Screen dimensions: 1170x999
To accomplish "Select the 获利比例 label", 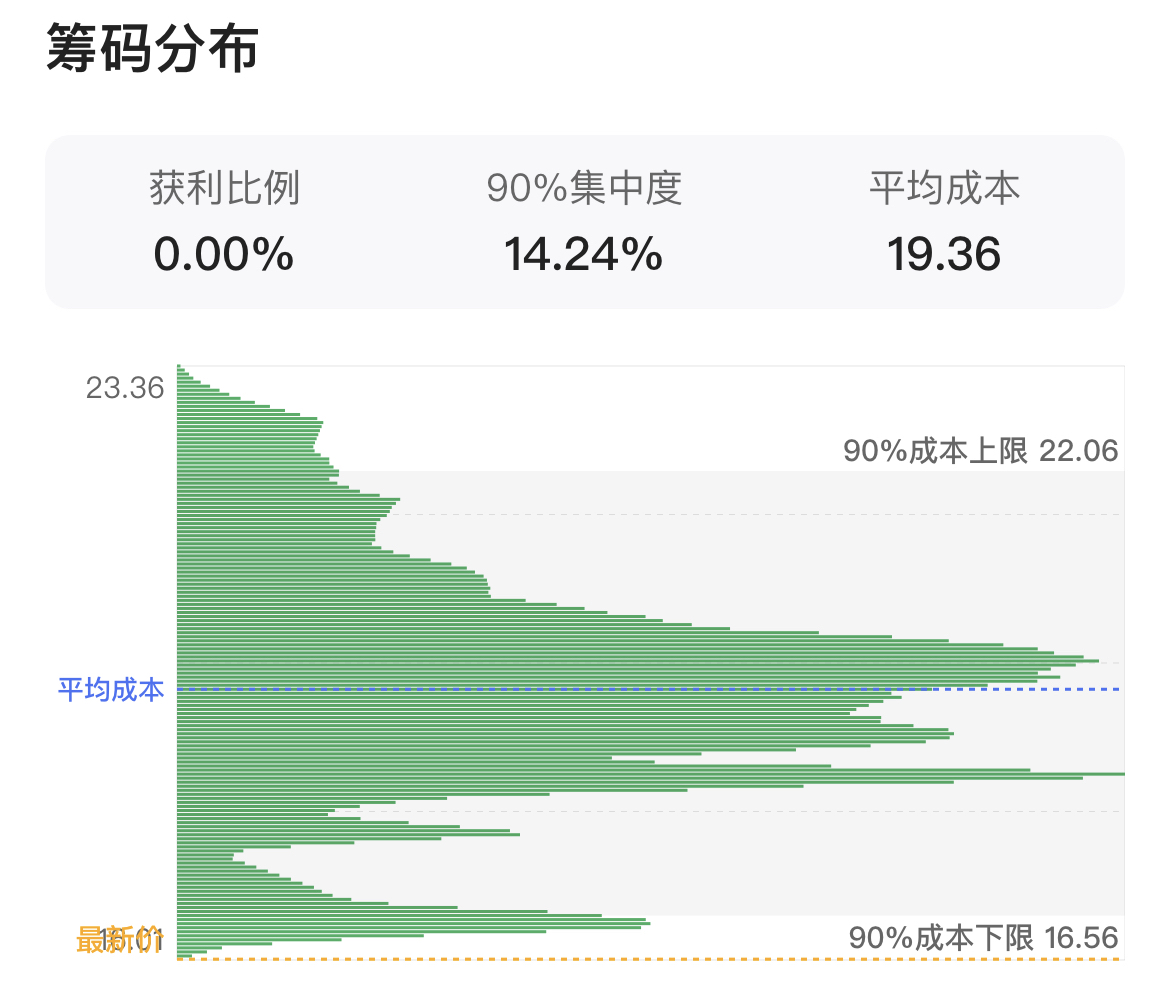I will (x=225, y=188).
